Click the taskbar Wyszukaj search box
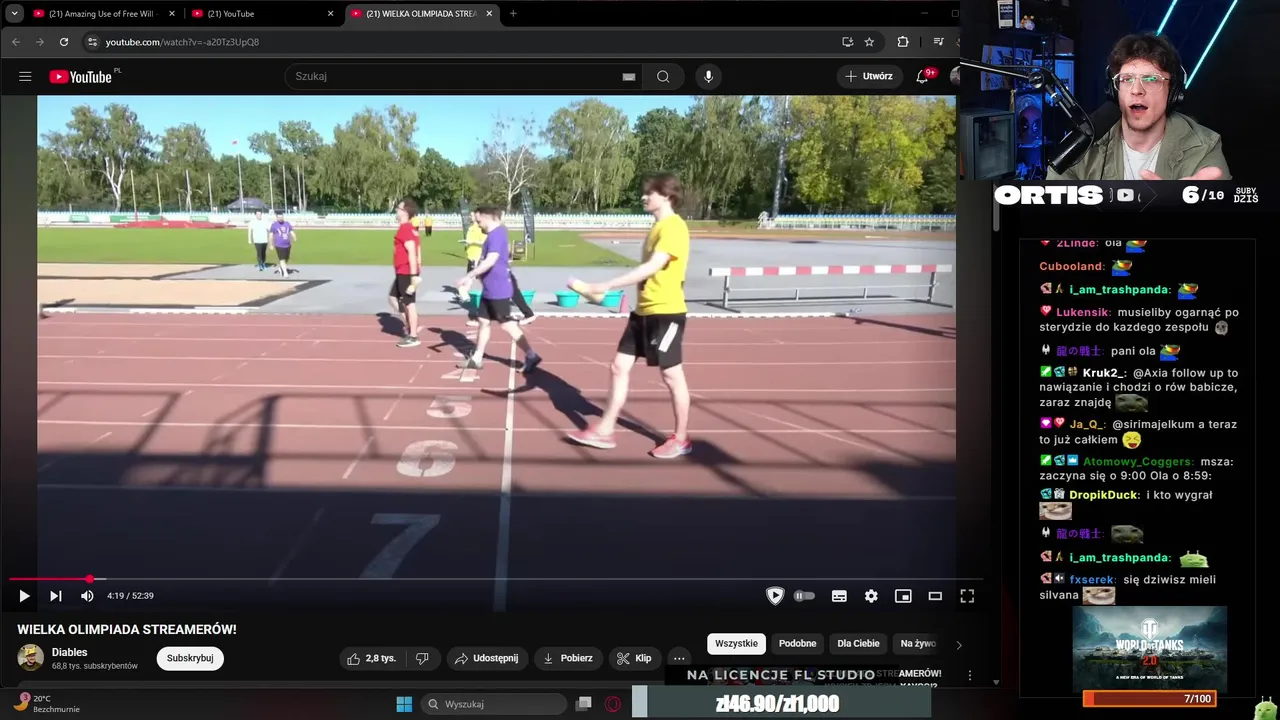 point(493,704)
